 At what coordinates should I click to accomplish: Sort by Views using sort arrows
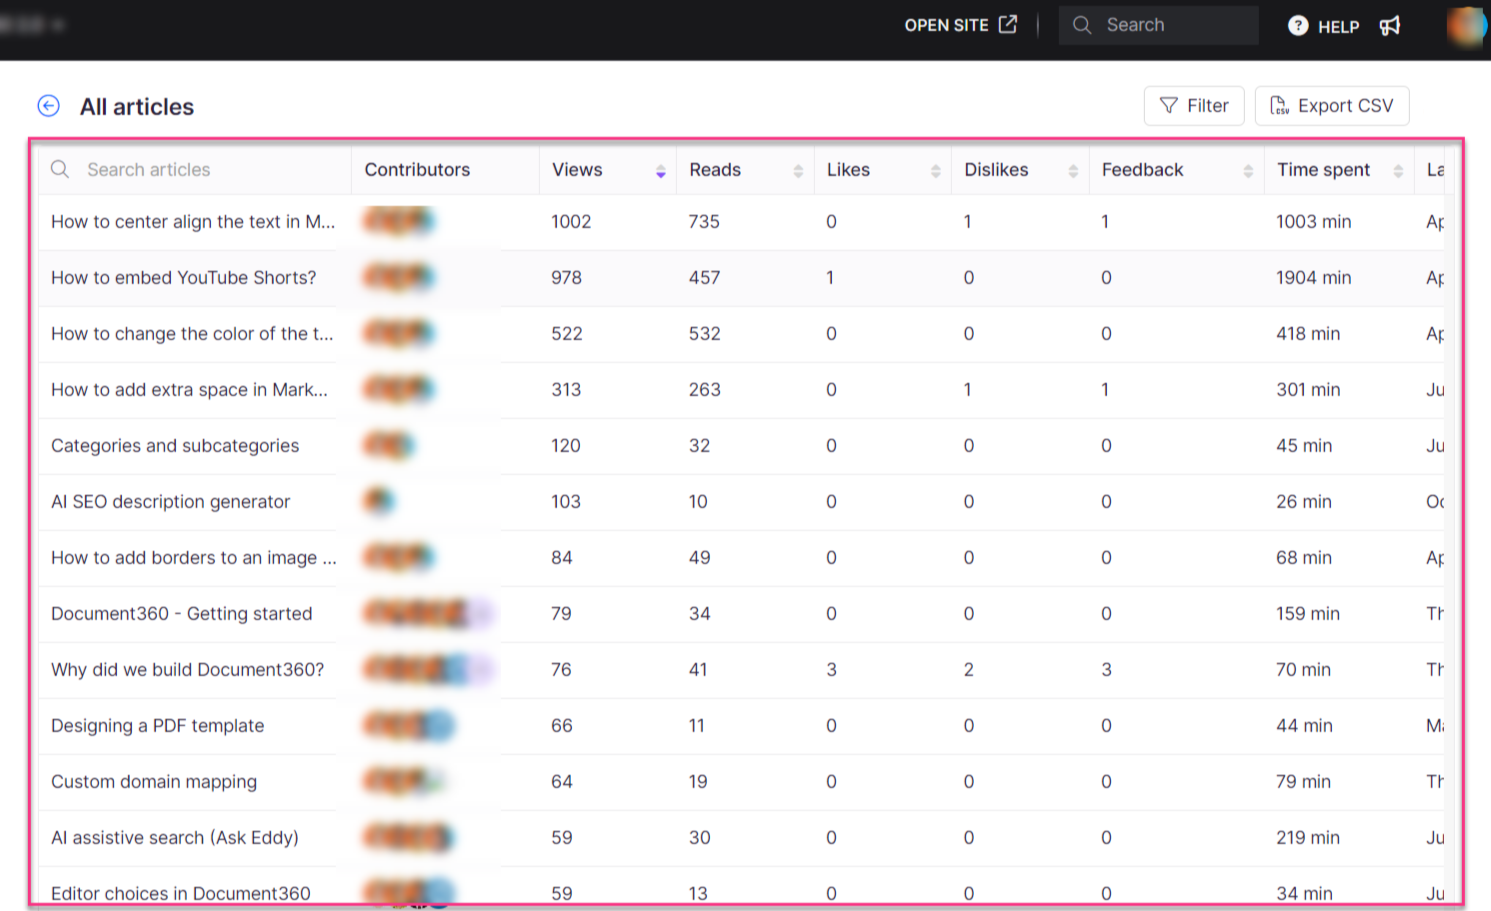660,171
